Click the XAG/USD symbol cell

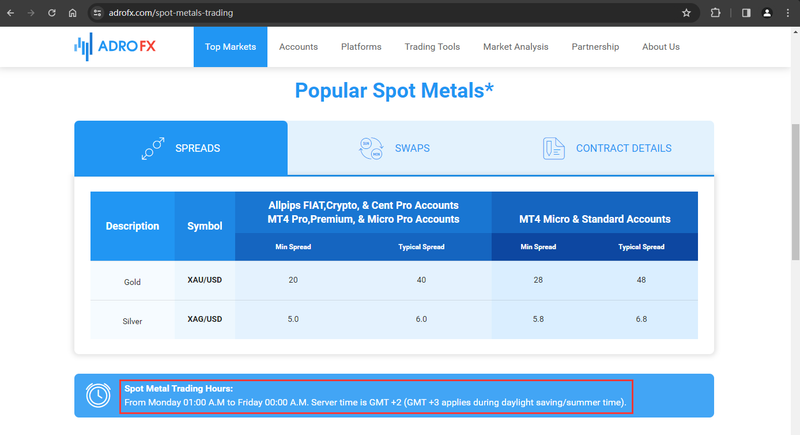click(x=205, y=319)
